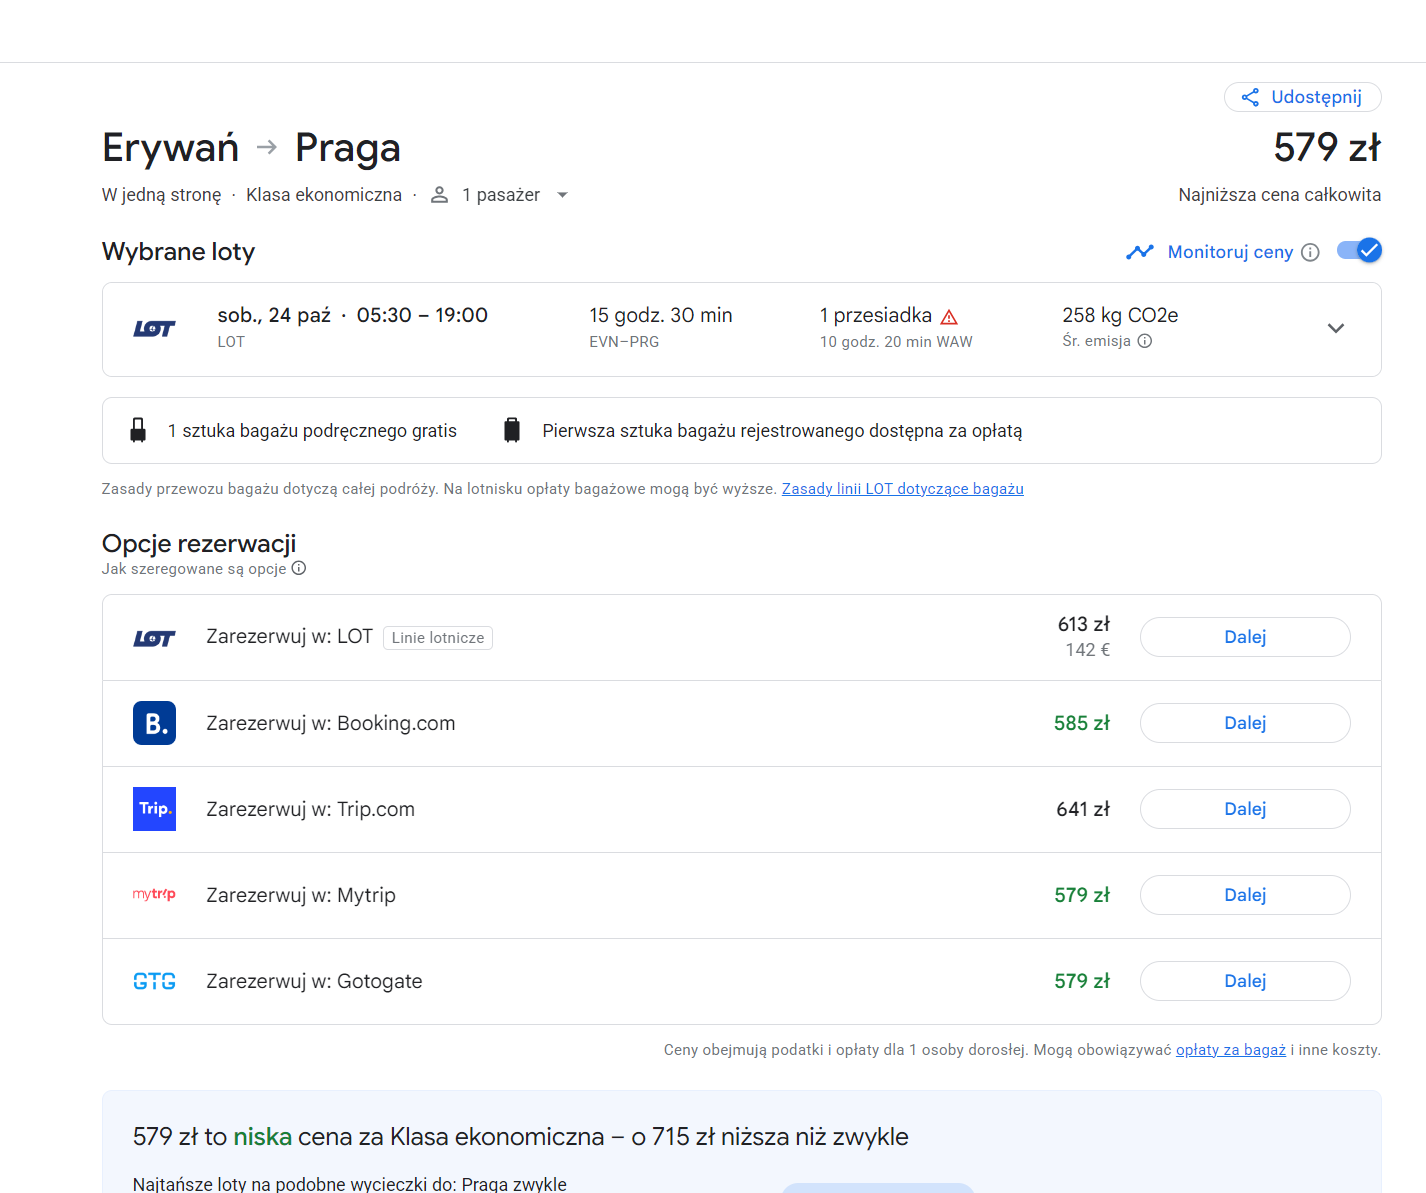Click the price tracking graph icon
Screen dimensions: 1426x1193
click(1139, 252)
